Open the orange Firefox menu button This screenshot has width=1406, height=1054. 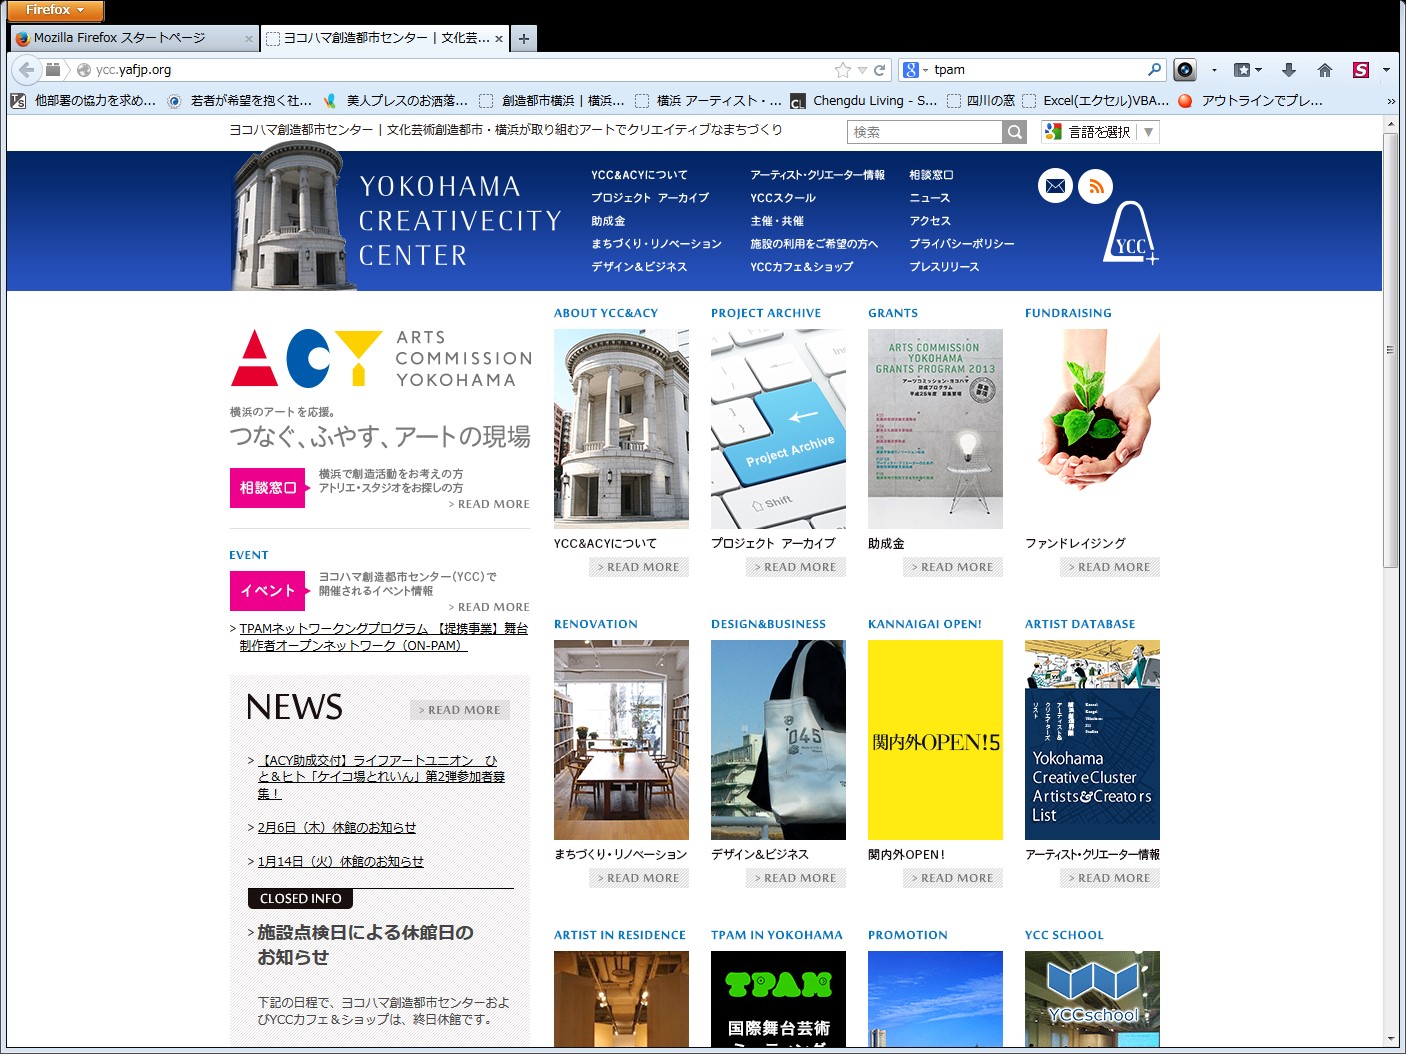point(54,10)
